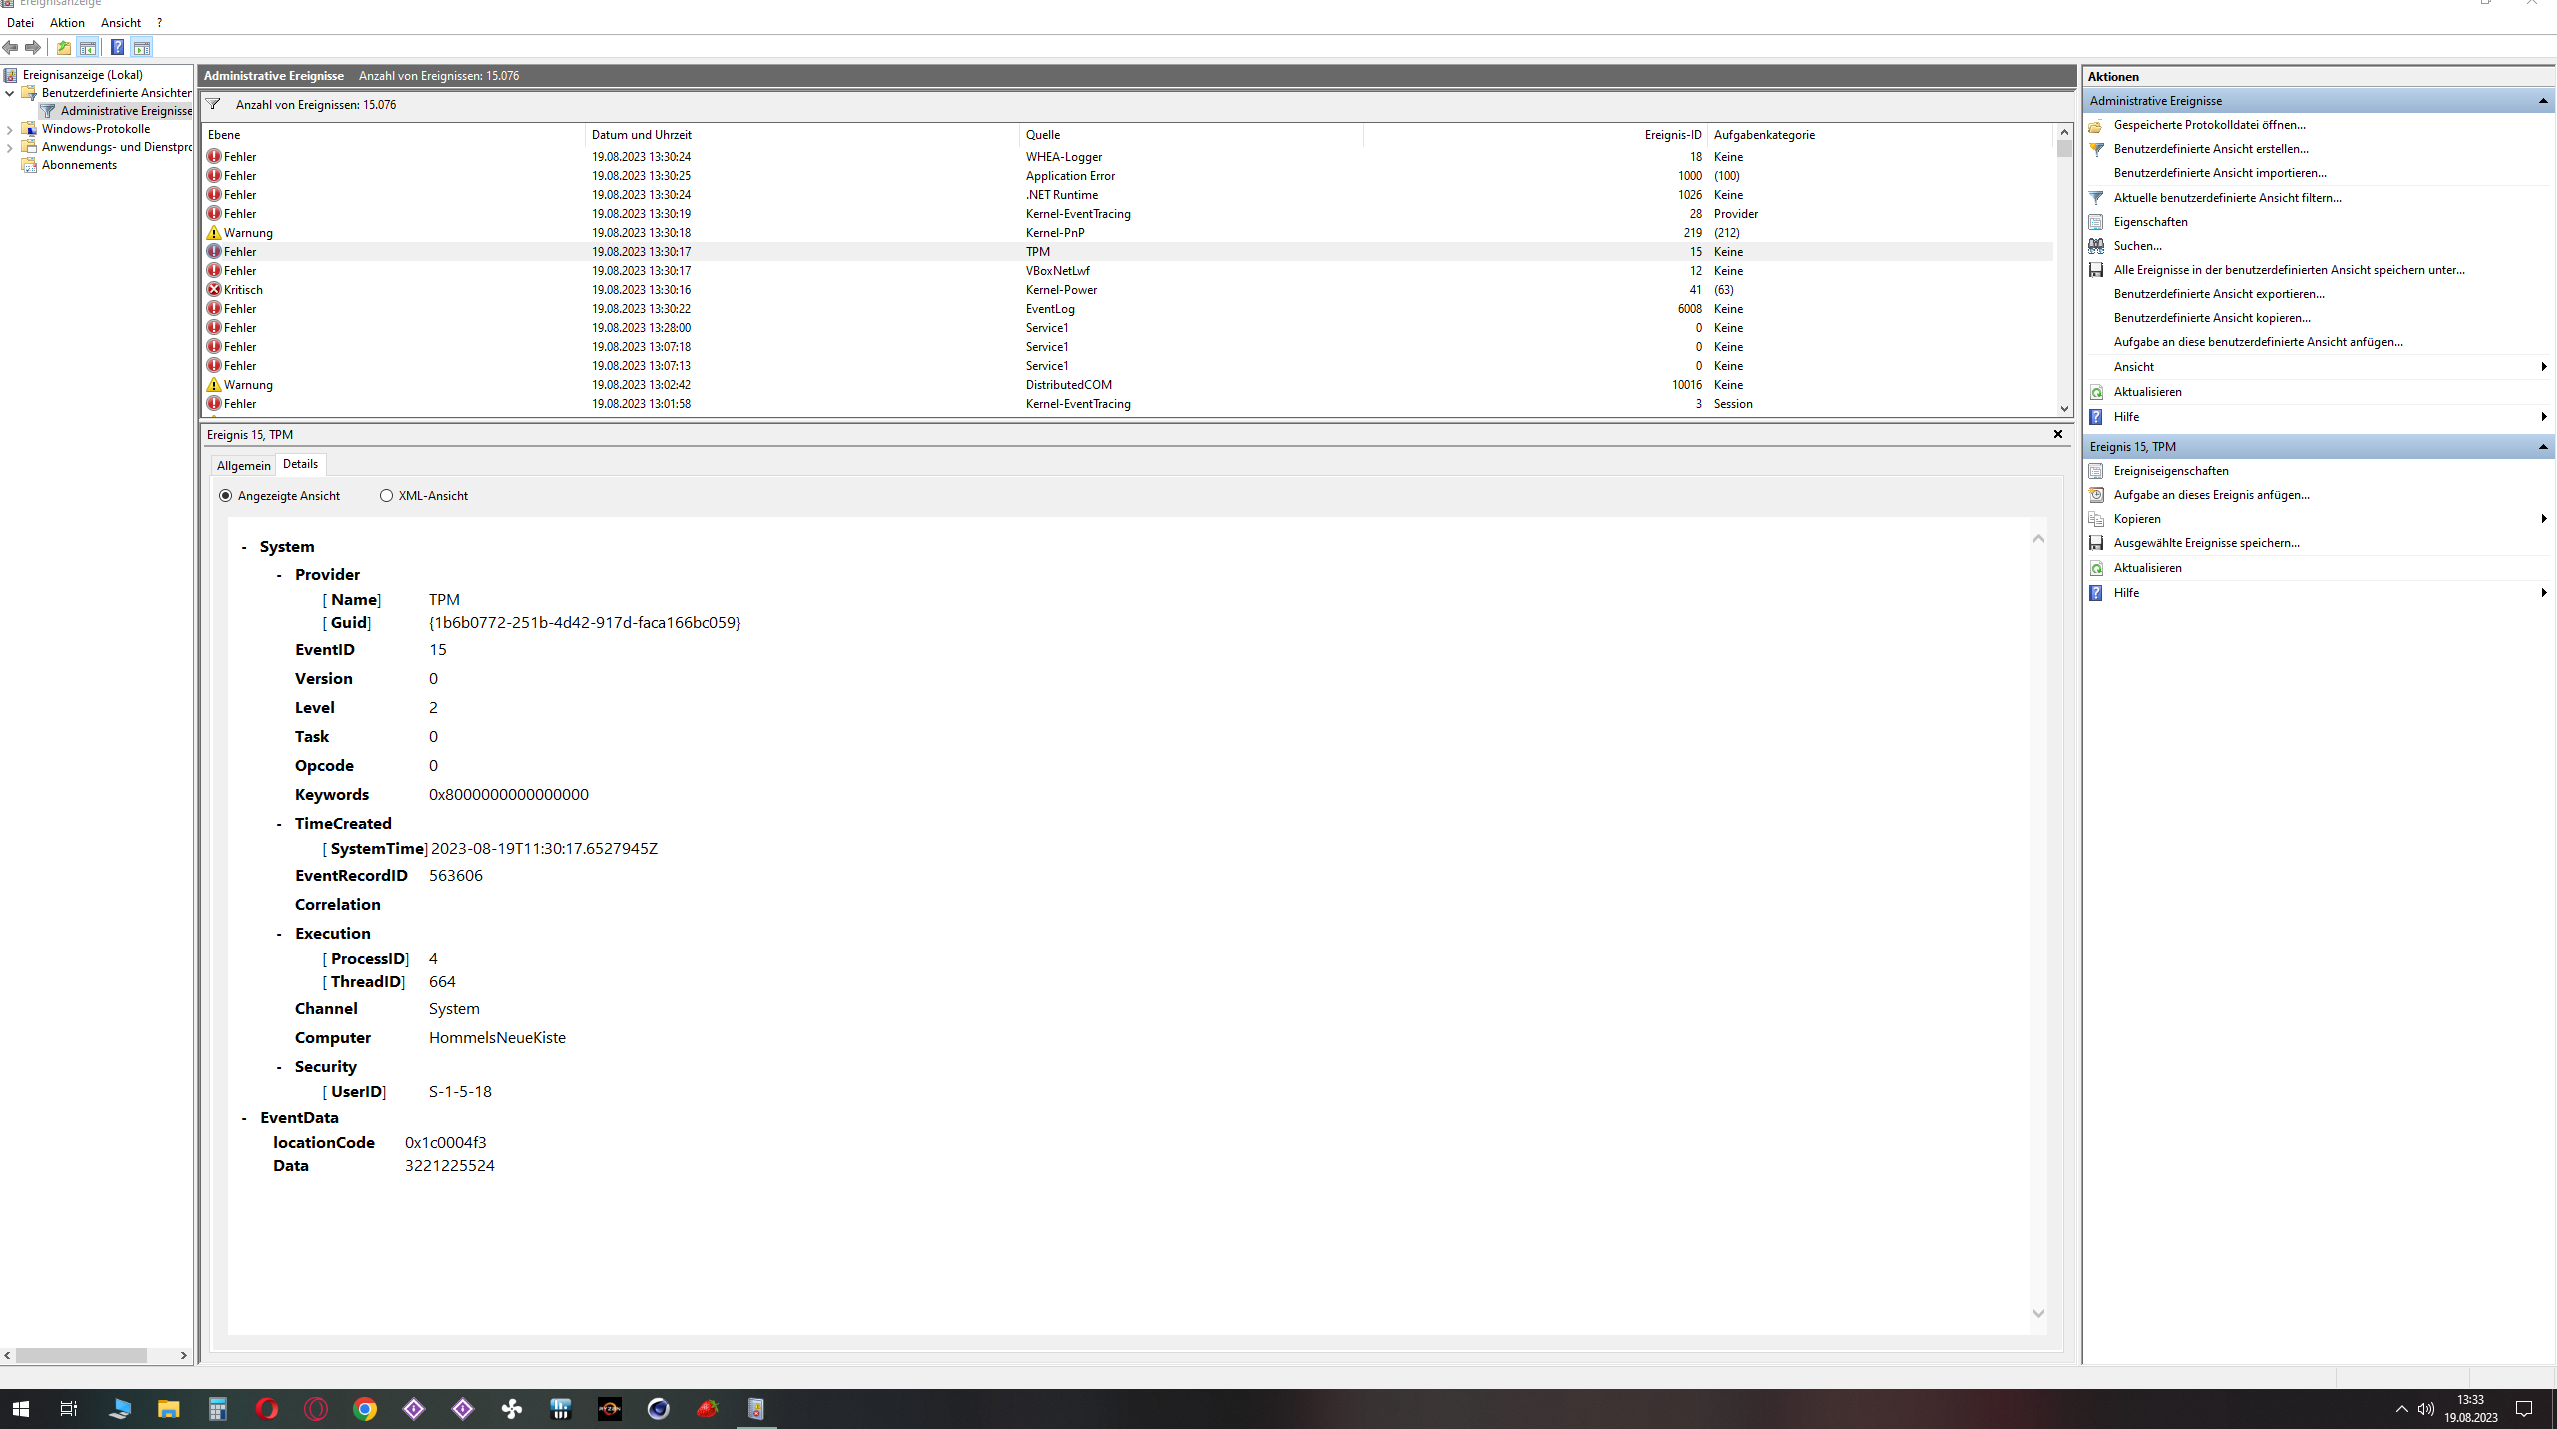Click binoculars icon next to Suchen
Image resolution: width=2557 pixels, height=1429 pixels.
(2096, 246)
